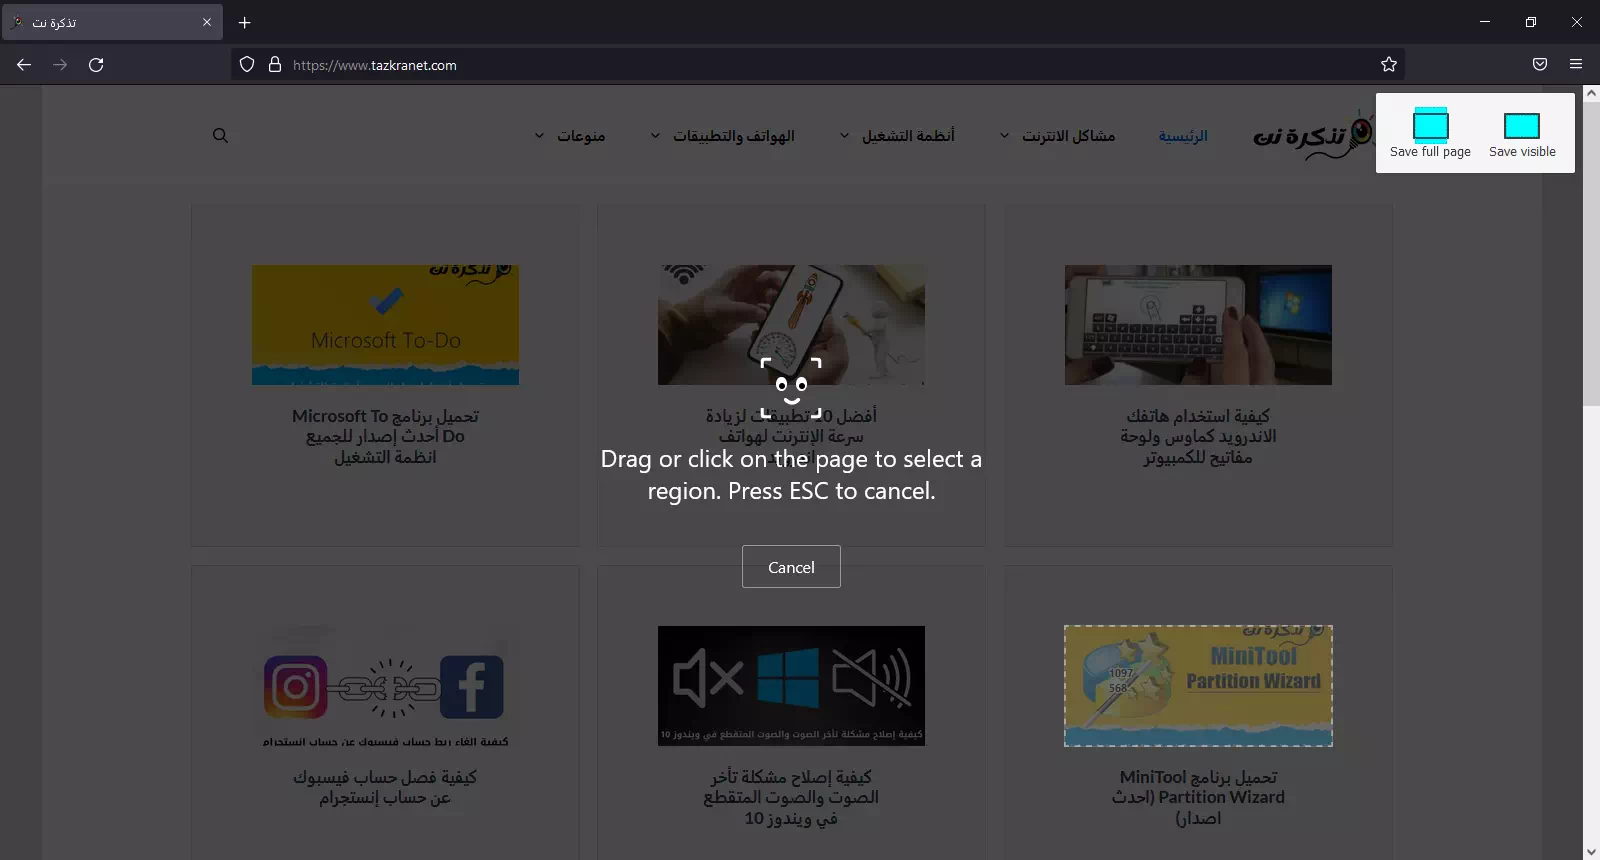Click the scrollbar down arrow

(1591, 852)
